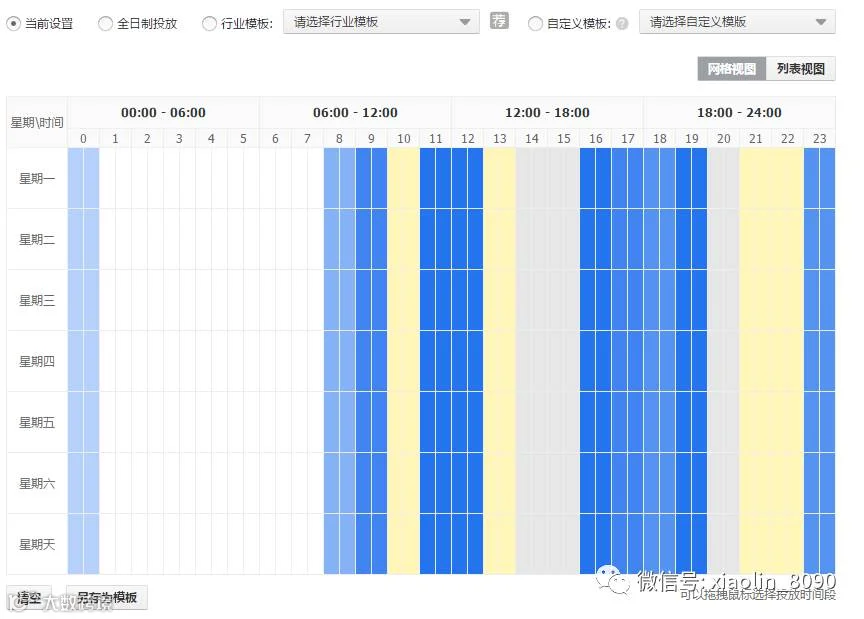Switch to 网格视图 tab
Image resolution: width=864 pixels, height=619 pixels.
pyautogui.click(x=731, y=69)
